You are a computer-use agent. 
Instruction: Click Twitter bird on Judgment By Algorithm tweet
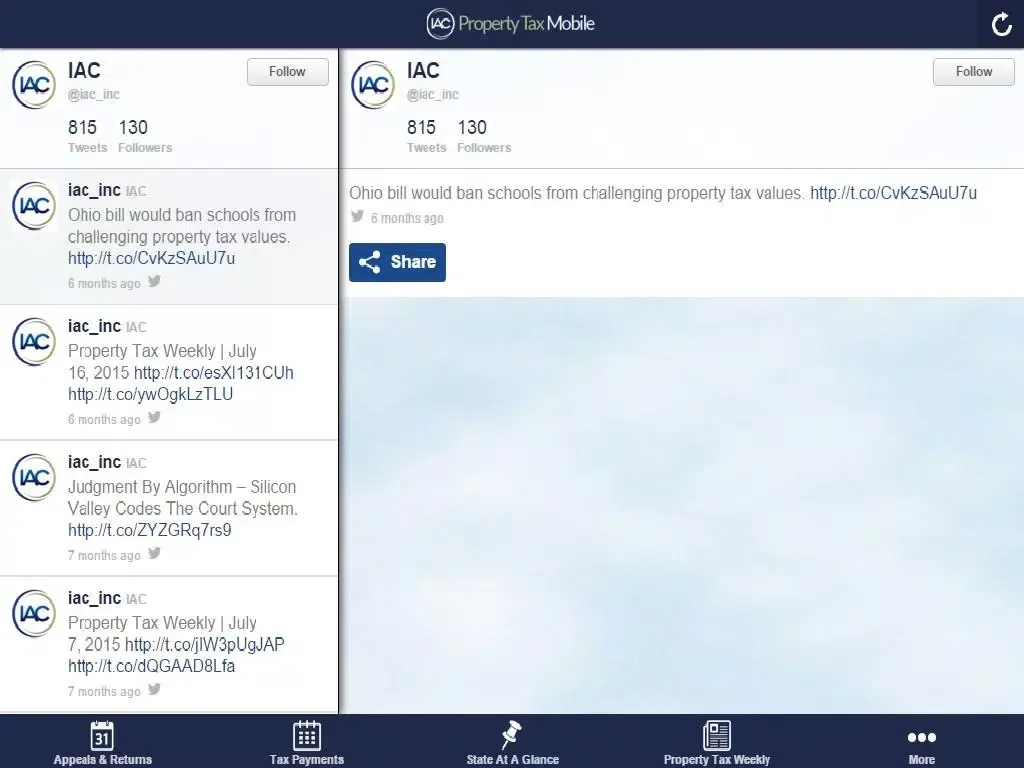(x=154, y=553)
